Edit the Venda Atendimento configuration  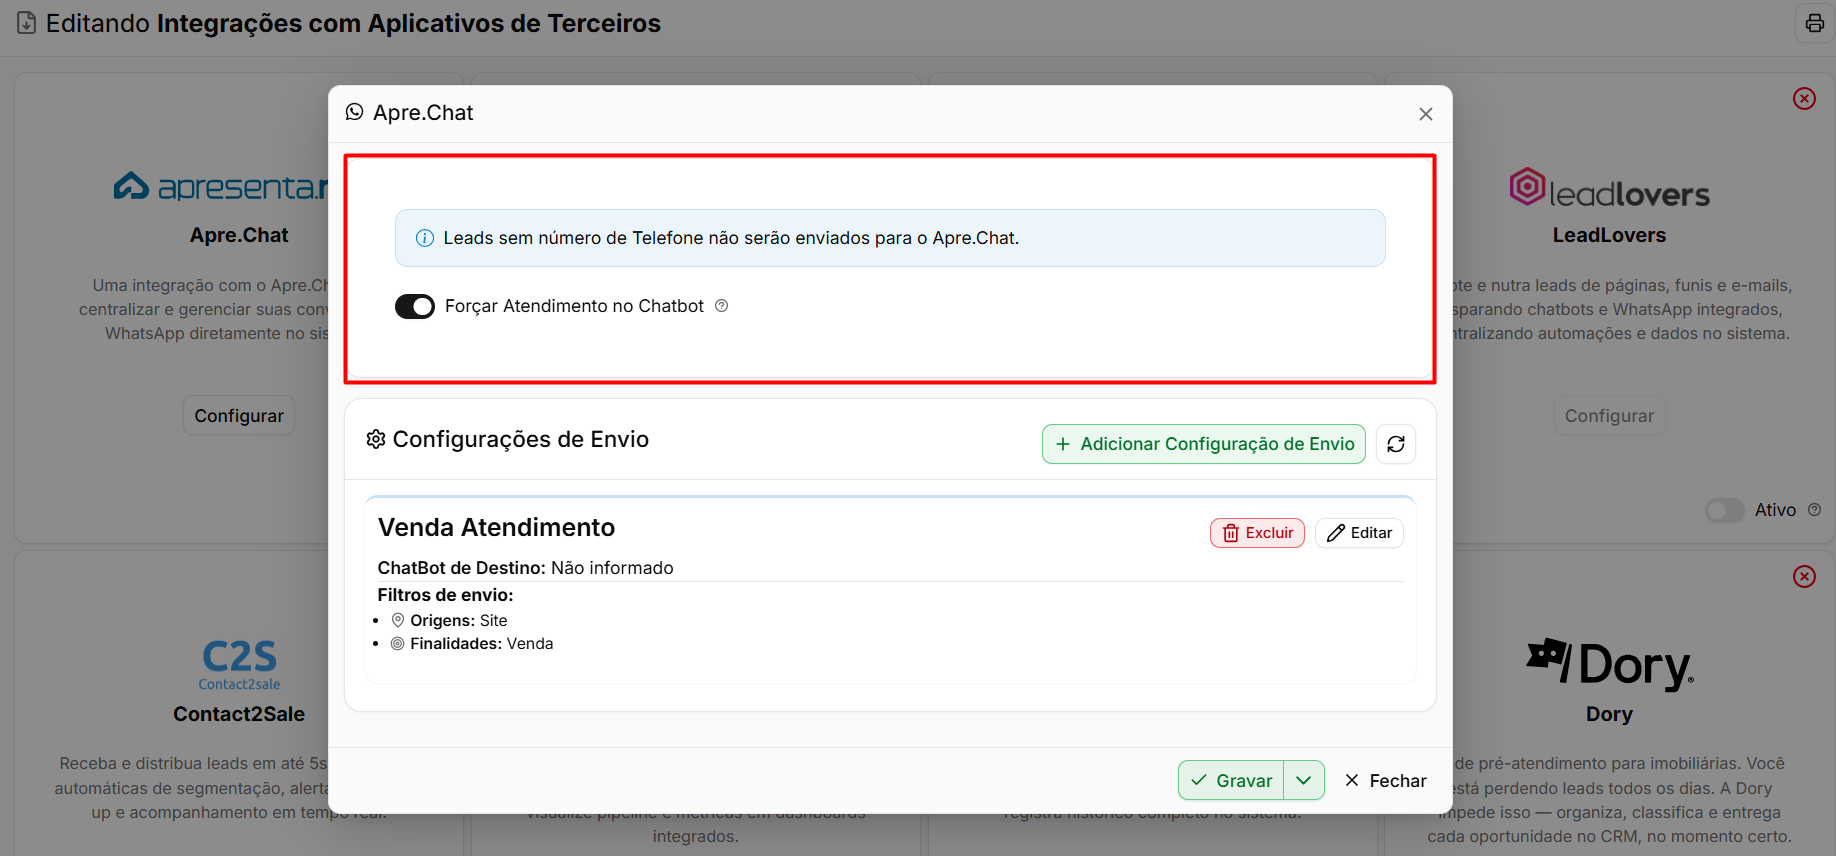[x=1359, y=533]
